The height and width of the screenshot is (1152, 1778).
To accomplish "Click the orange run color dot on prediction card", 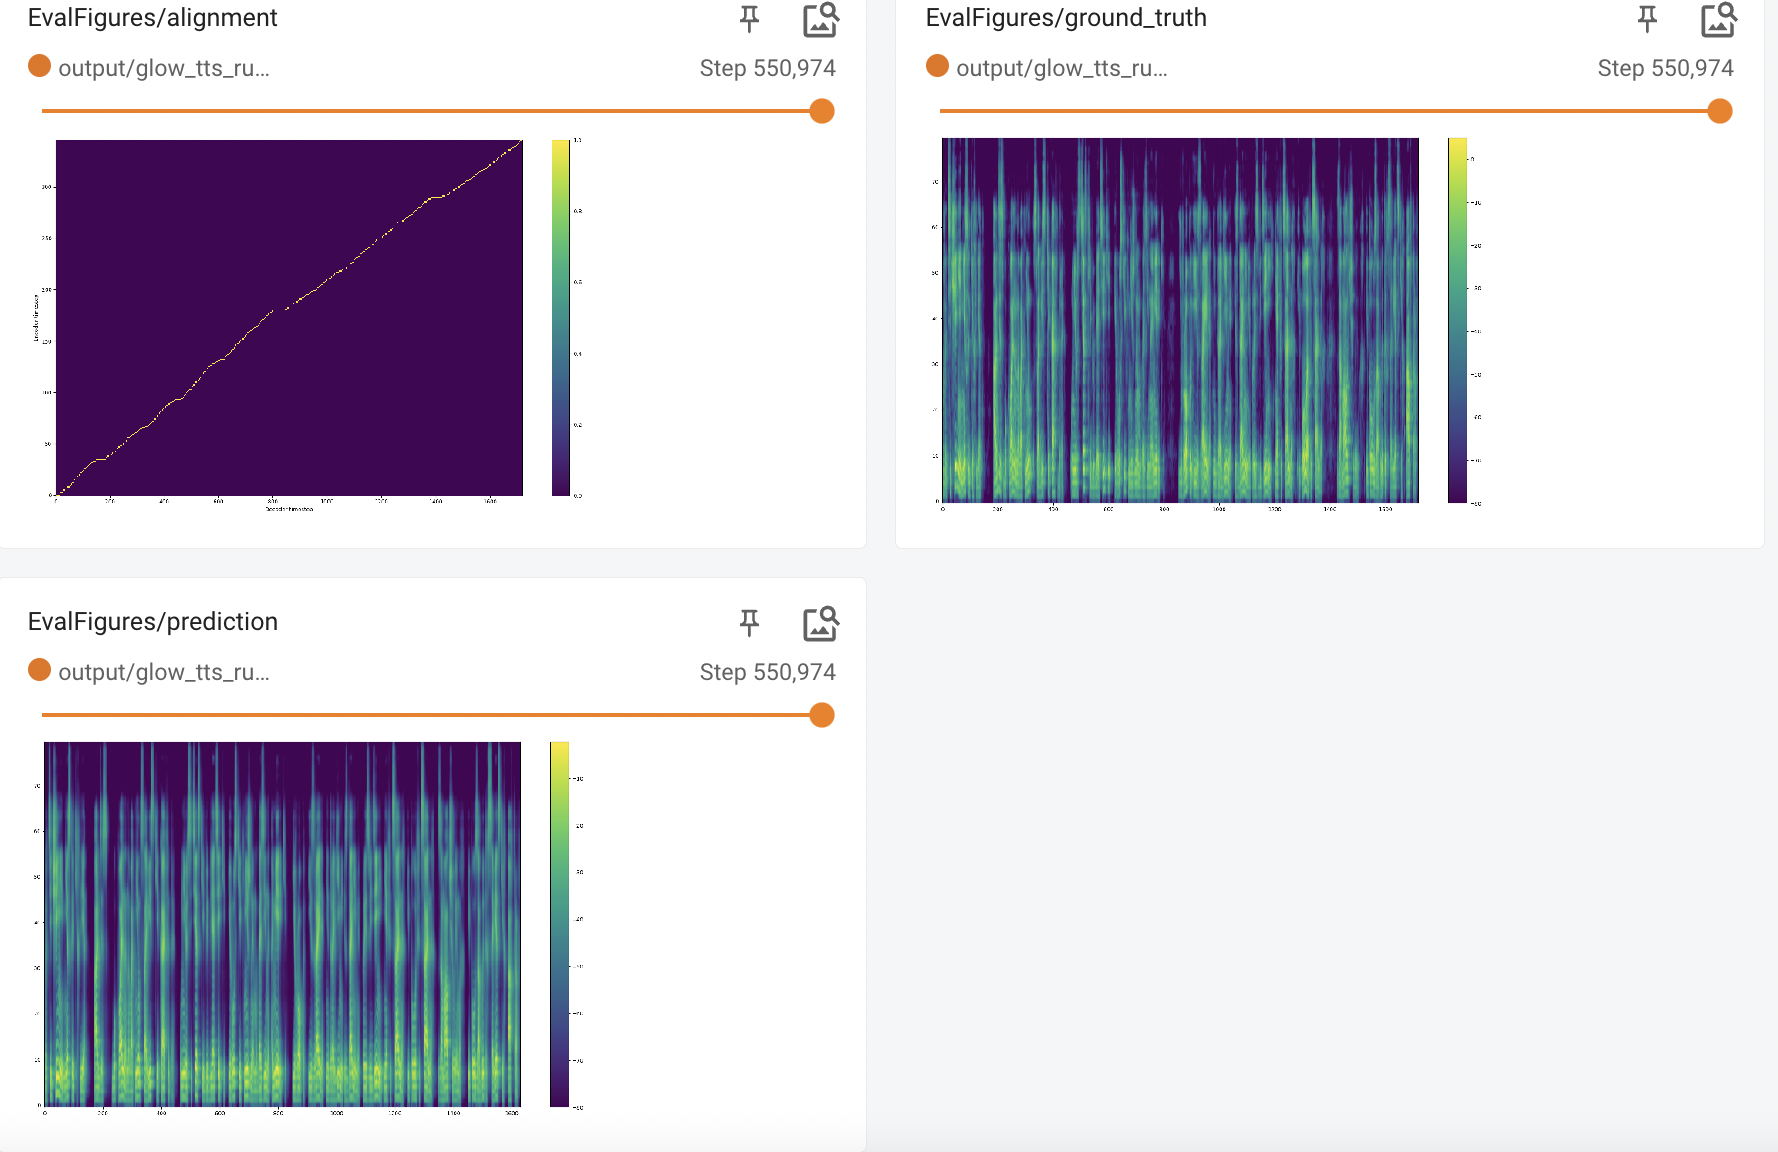I will pos(39,670).
